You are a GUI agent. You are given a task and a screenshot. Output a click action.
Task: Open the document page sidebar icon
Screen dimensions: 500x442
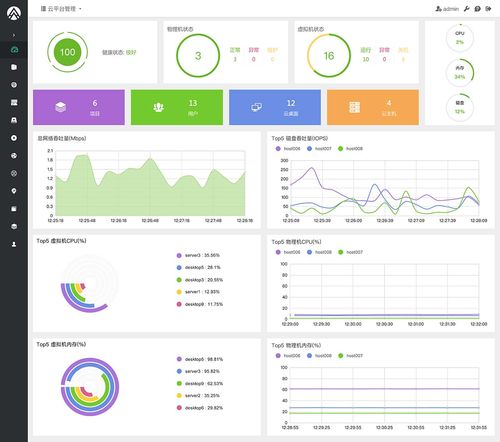coord(14,67)
